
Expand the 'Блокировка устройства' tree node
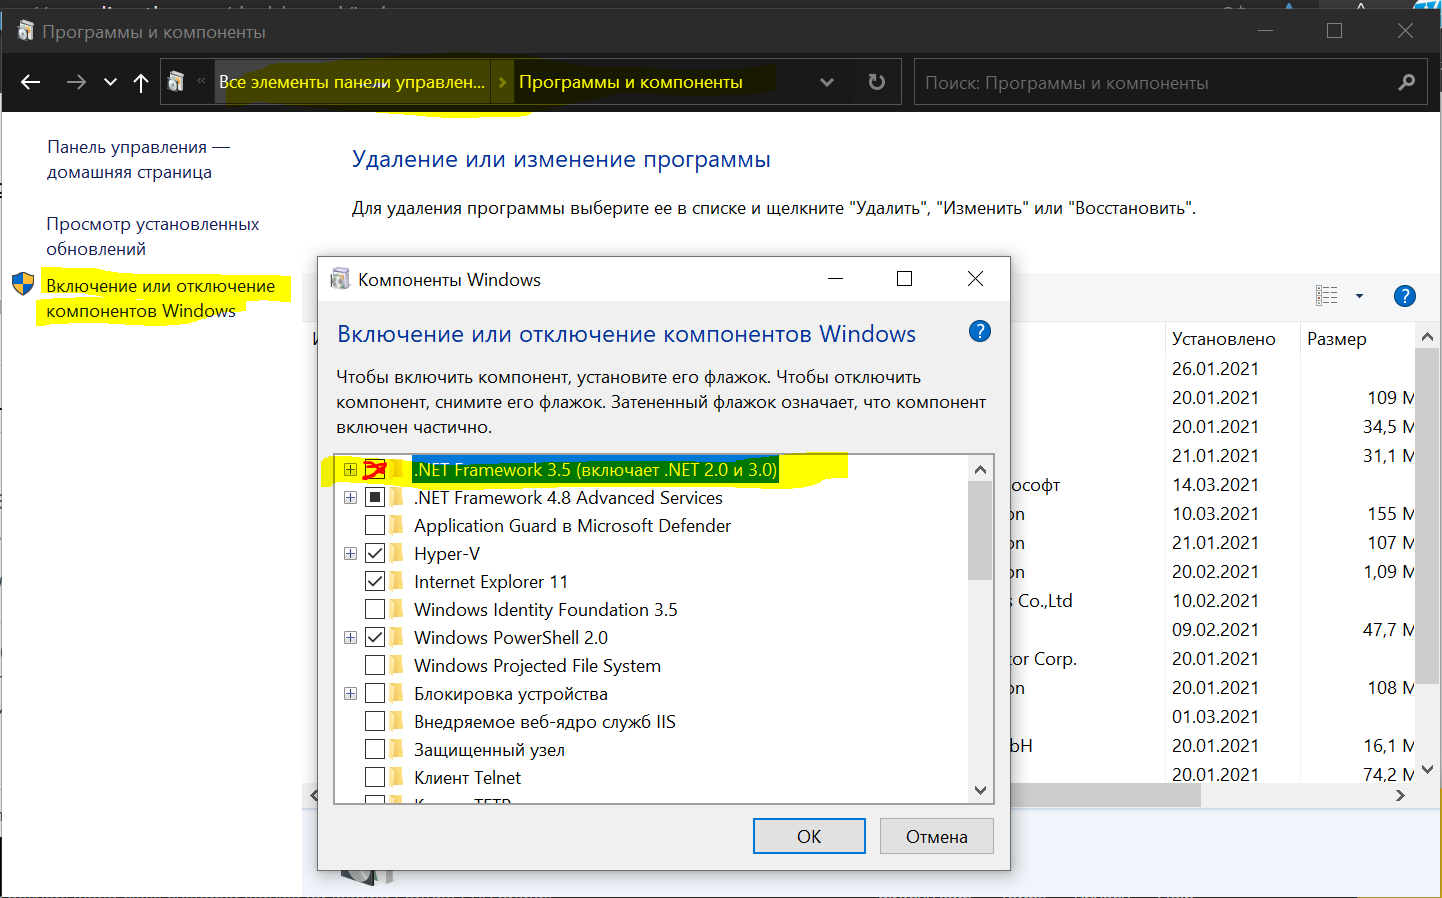[350, 693]
